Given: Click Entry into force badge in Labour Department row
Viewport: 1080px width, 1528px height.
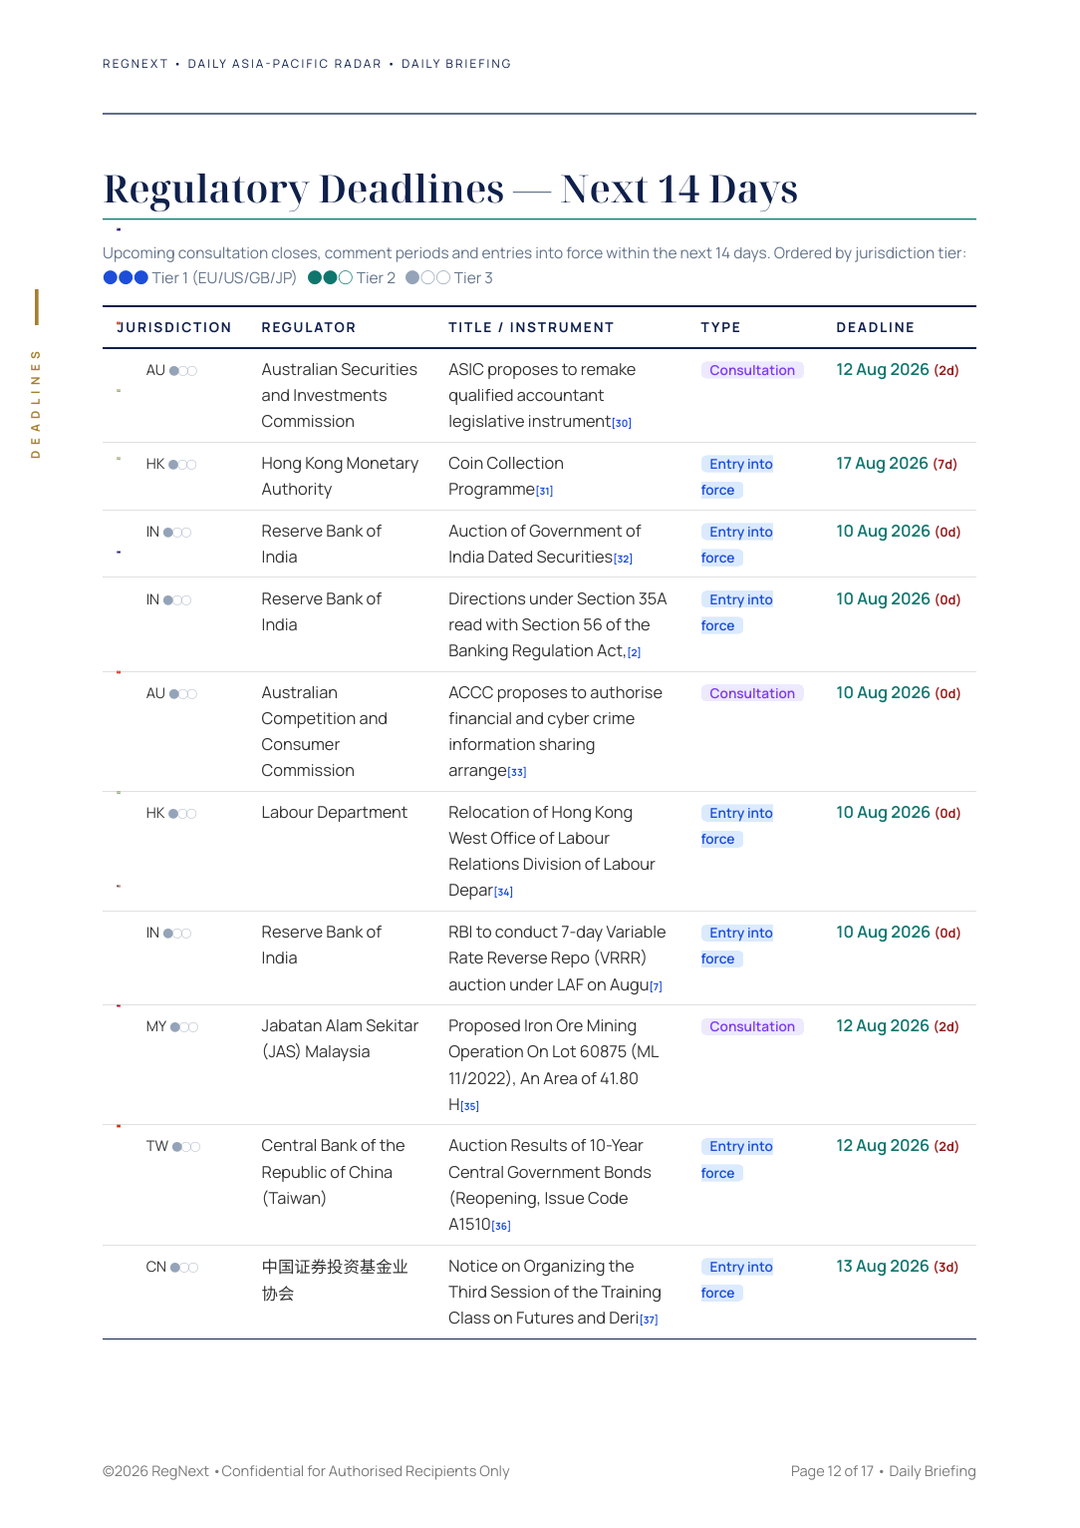Looking at the screenshot, I should click(x=738, y=826).
